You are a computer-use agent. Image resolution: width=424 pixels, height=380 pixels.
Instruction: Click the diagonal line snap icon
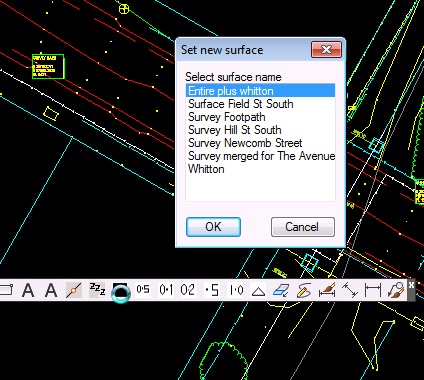74,290
